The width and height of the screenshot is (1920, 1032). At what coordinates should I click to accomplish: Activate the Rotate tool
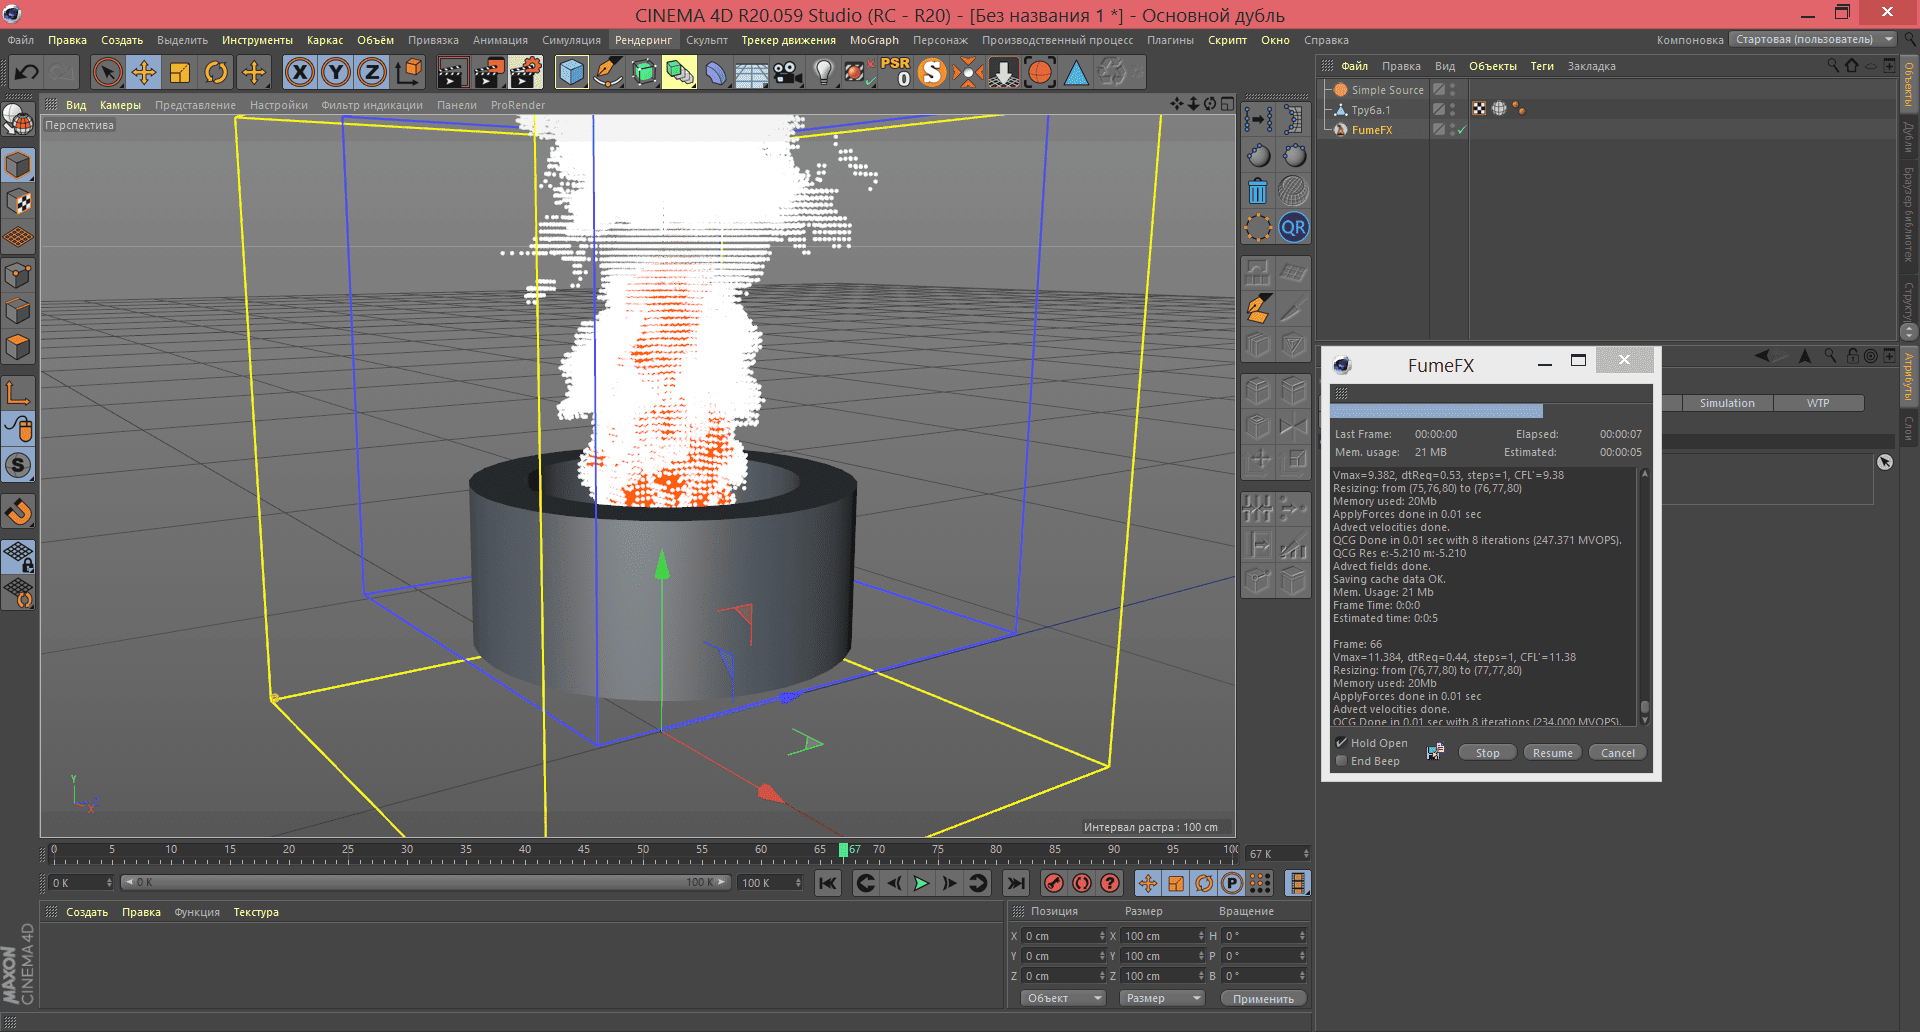[x=216, y=72]
